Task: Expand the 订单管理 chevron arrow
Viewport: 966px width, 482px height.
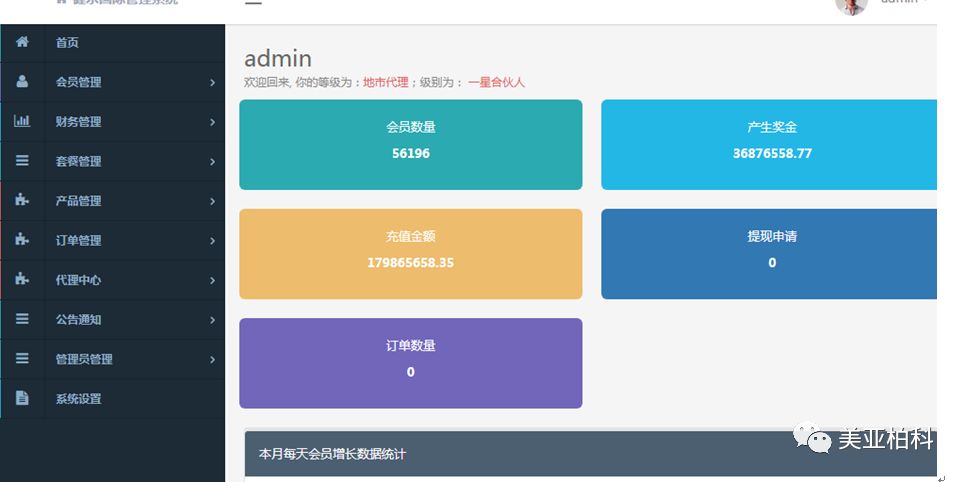Action: coord(213,240)
